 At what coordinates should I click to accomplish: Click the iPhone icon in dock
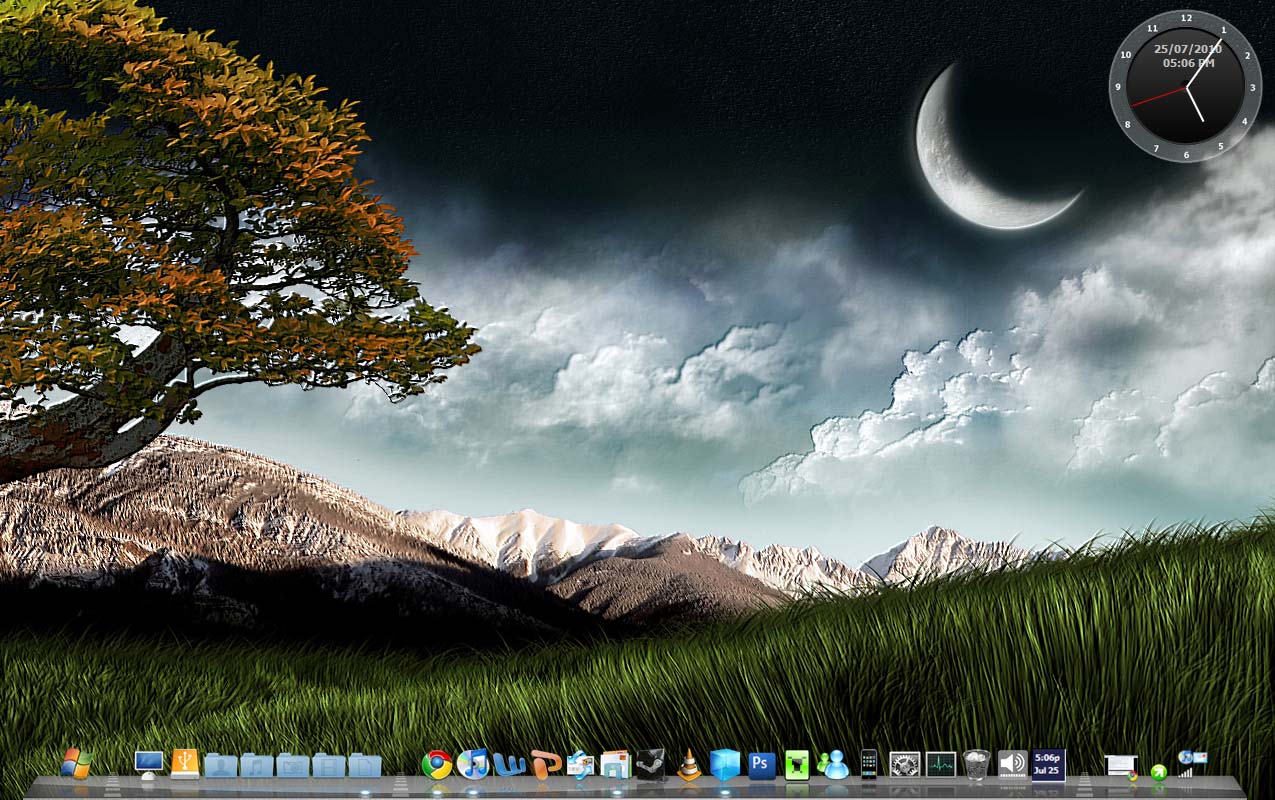coord(868,765)
